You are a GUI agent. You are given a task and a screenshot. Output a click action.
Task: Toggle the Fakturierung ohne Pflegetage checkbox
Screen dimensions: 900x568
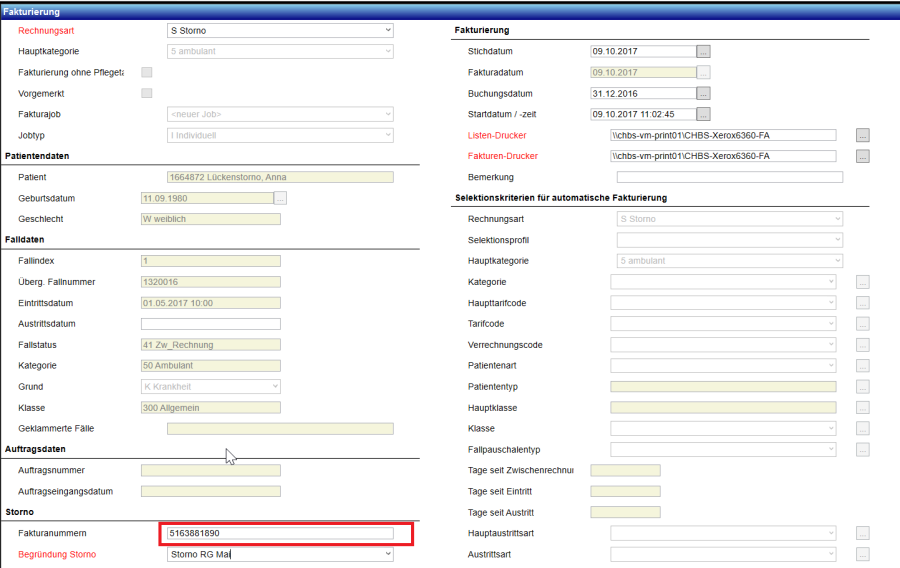(147, 72)
